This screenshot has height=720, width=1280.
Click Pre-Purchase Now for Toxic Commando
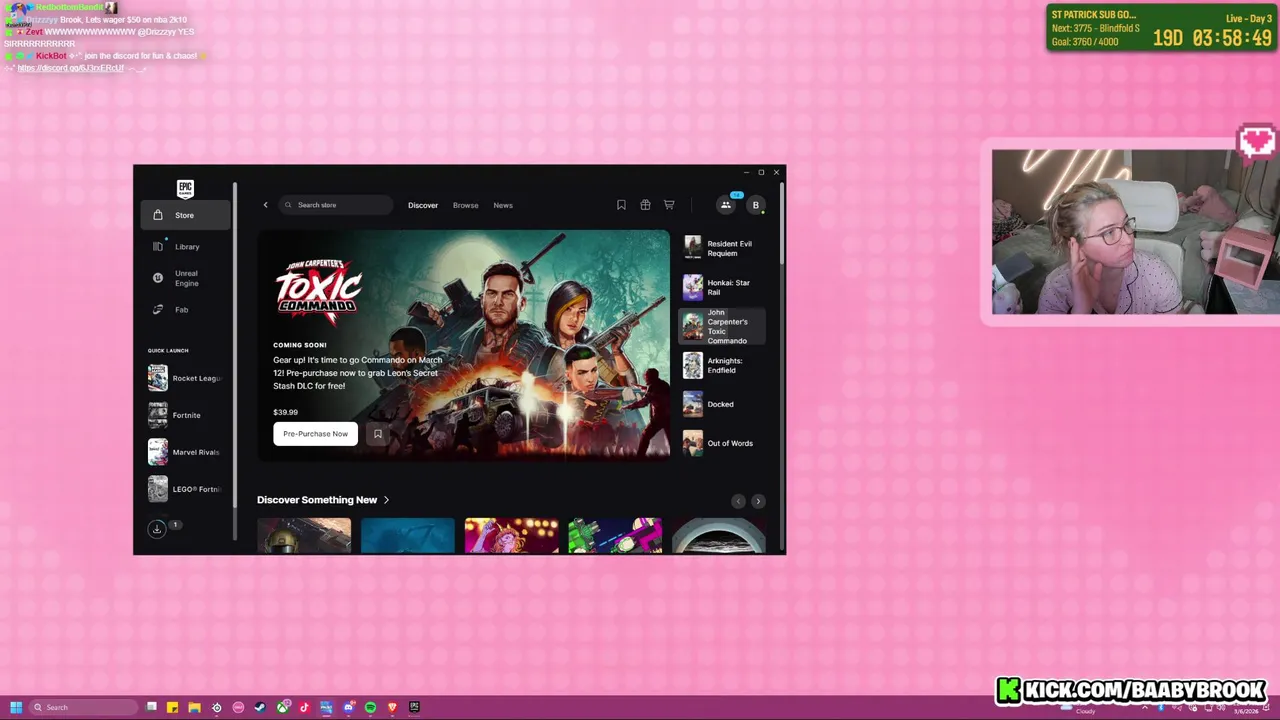coord(315,433)
